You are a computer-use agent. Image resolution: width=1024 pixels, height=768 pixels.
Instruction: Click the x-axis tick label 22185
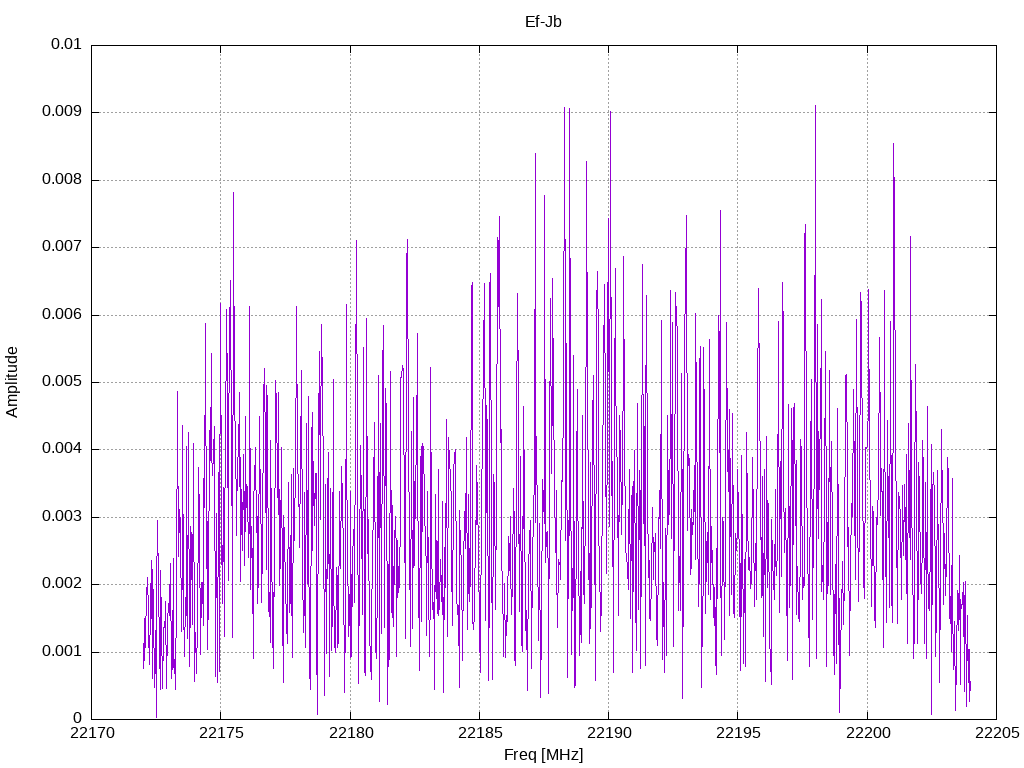click(x=479, y=733)
